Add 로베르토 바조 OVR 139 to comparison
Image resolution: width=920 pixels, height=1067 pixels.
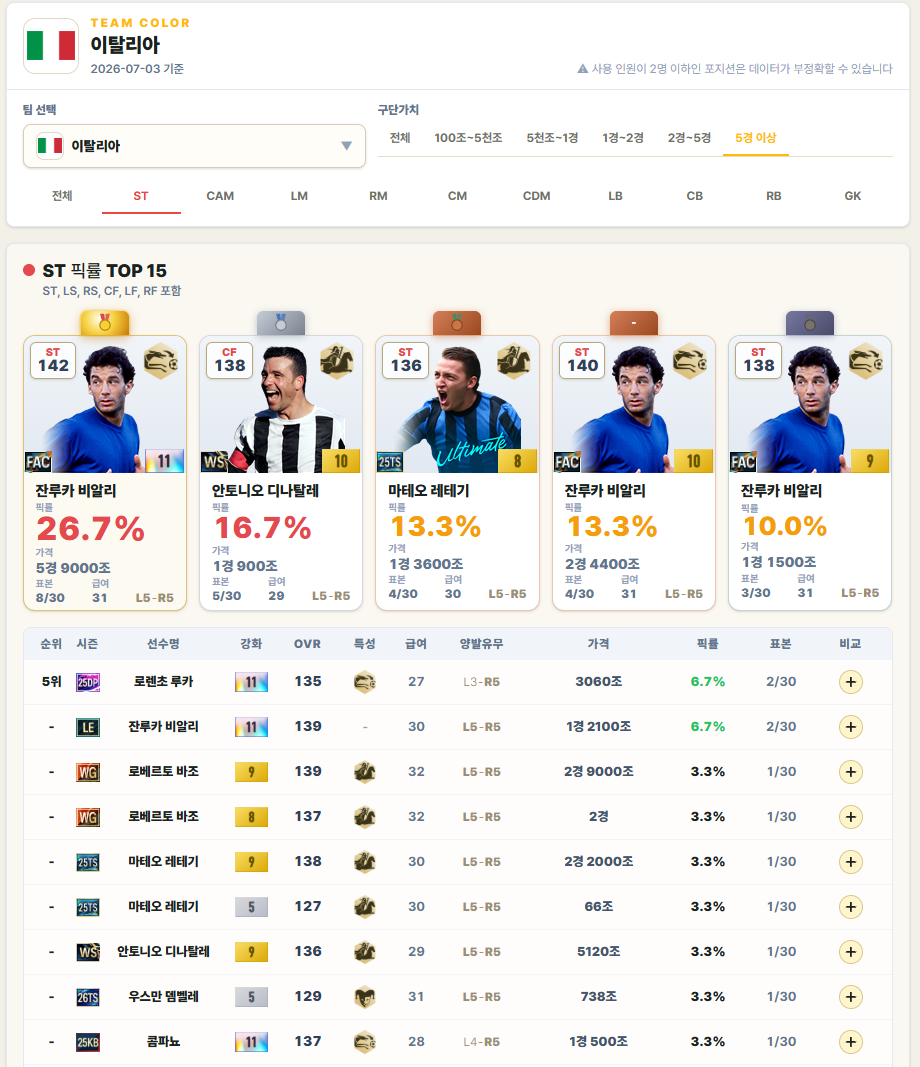(x=851, y=772)
